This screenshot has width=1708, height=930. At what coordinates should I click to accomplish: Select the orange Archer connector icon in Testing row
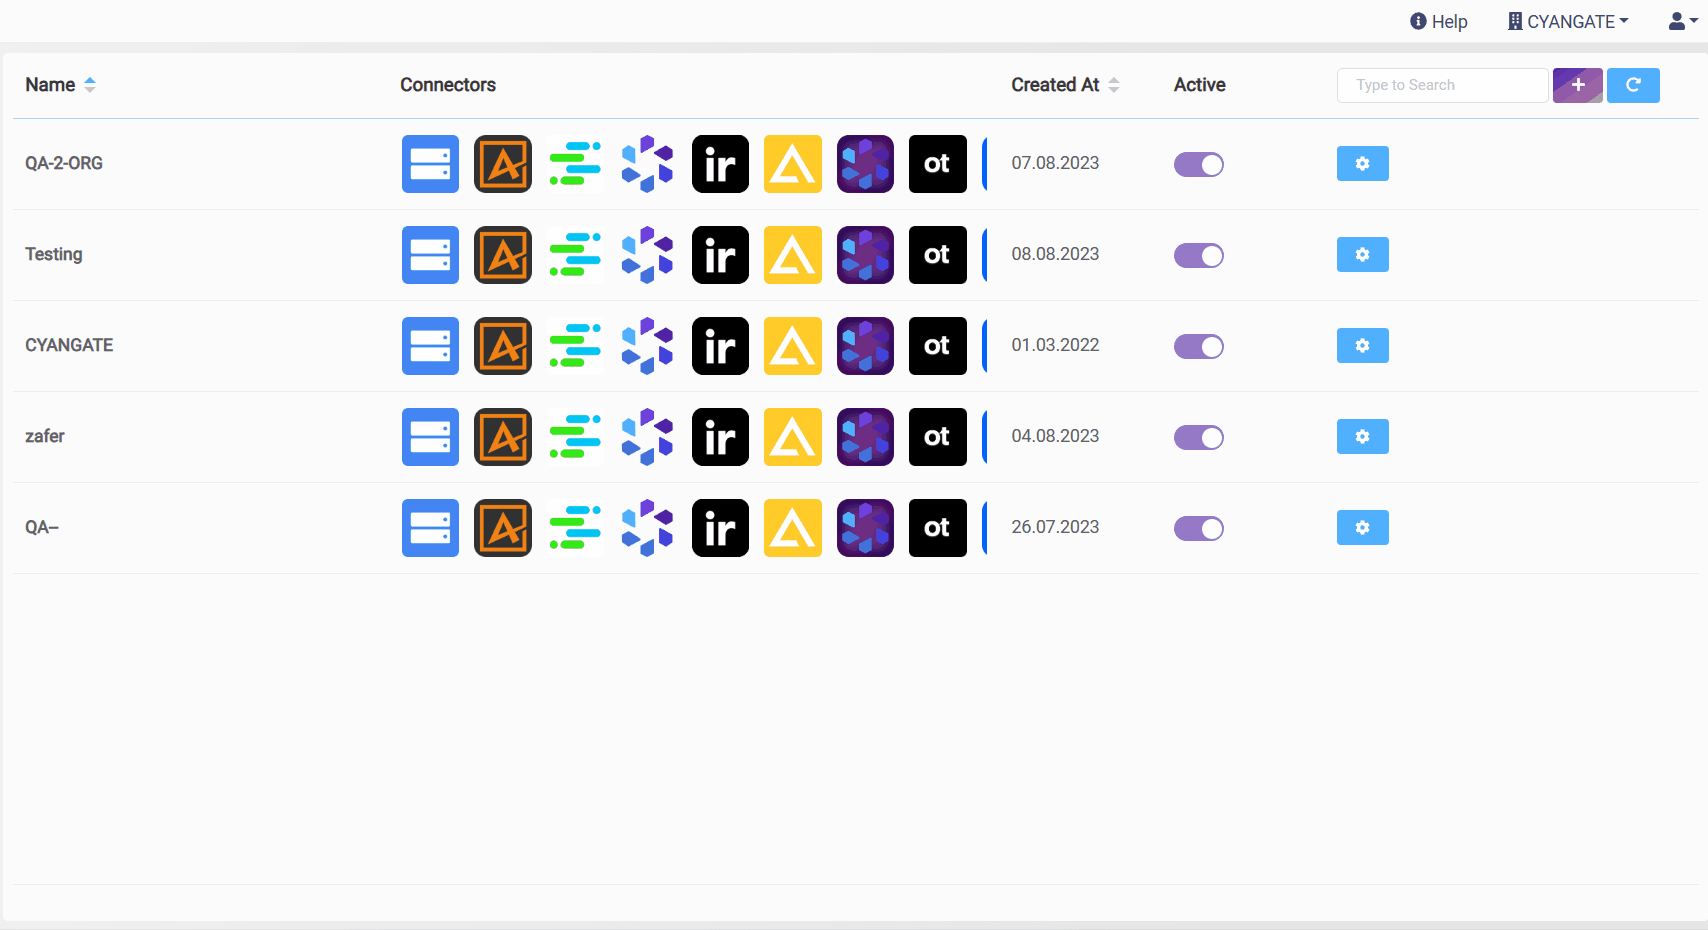(x=502, y=255)
